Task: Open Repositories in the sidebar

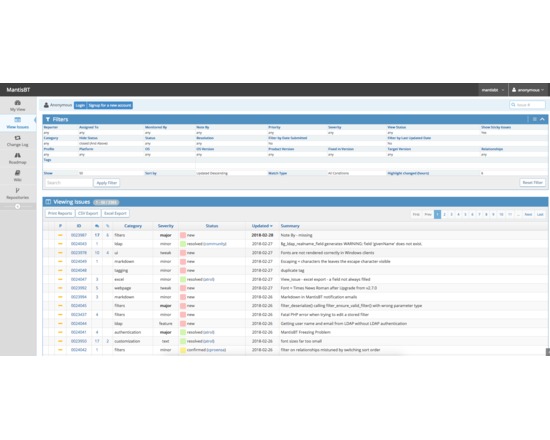Action: (x=18, y=194)
